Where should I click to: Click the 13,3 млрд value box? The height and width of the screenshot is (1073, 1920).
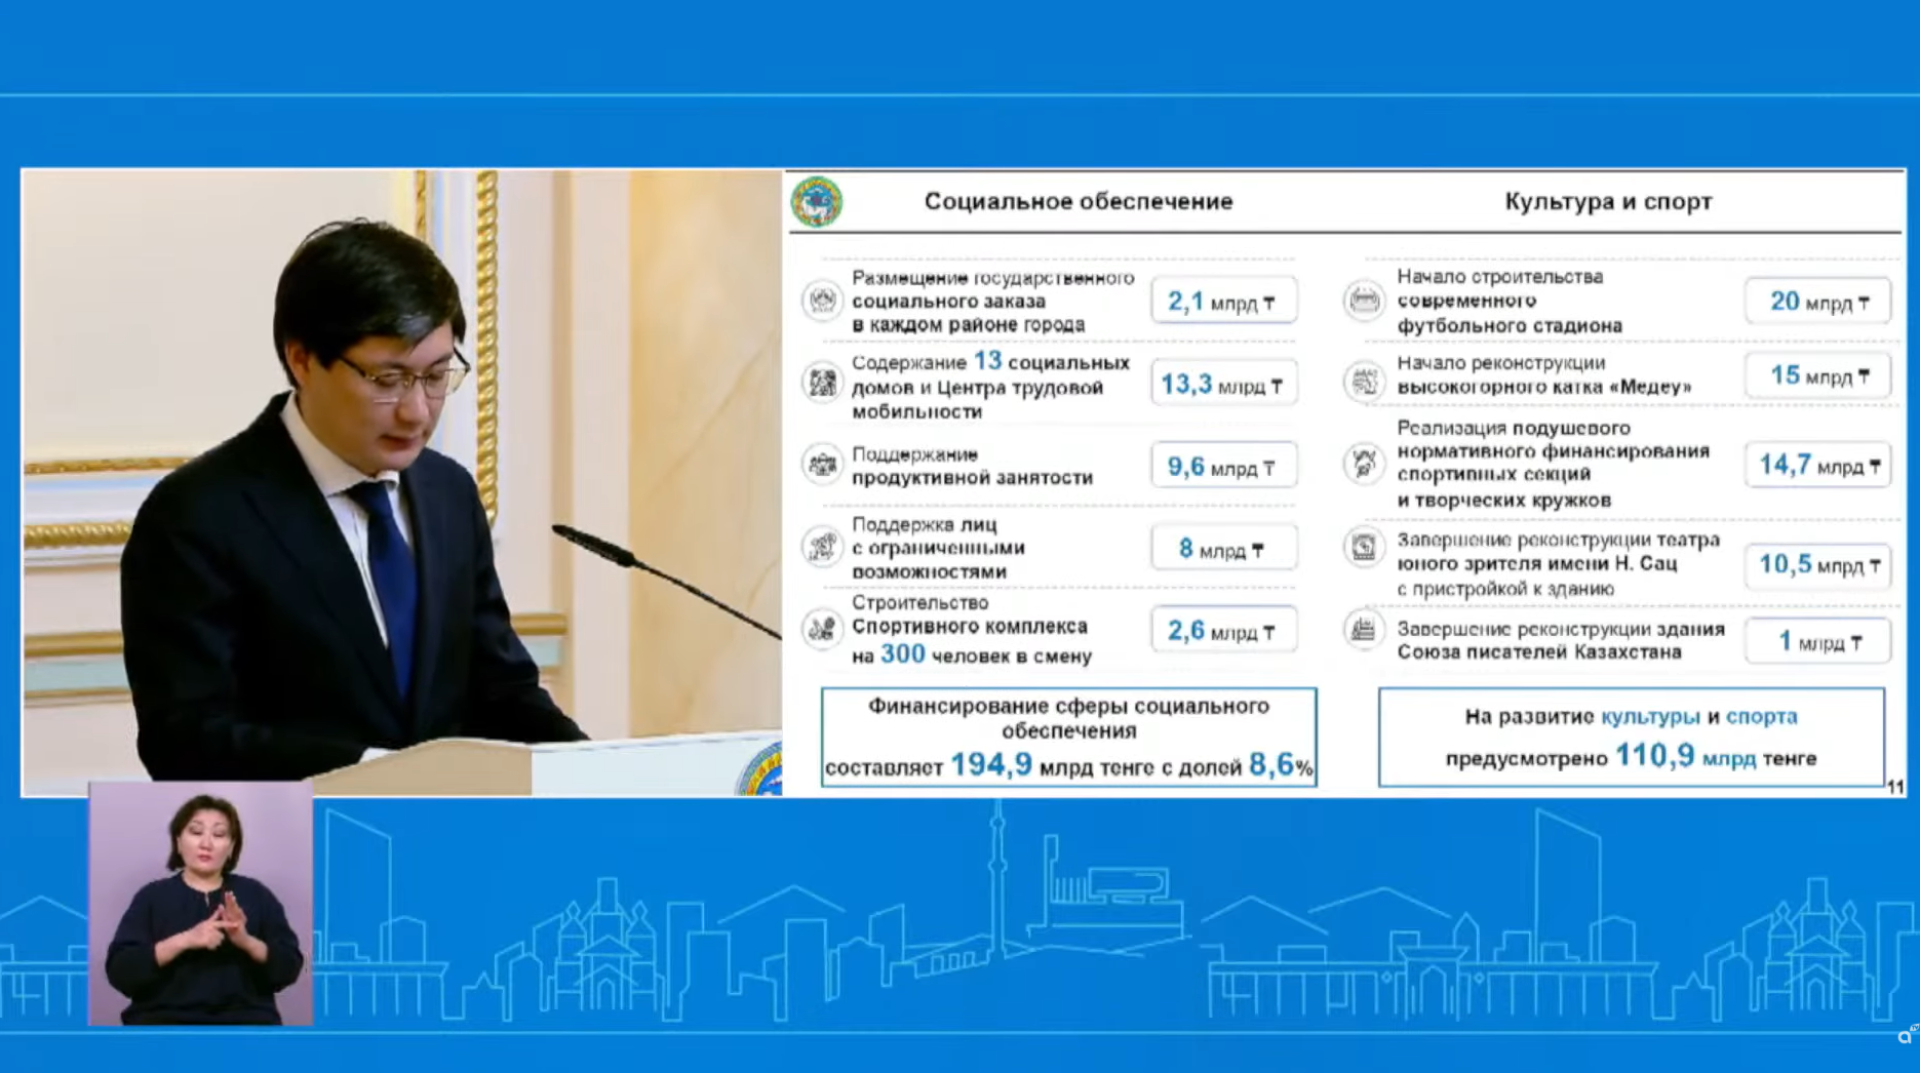point(1223,384)
